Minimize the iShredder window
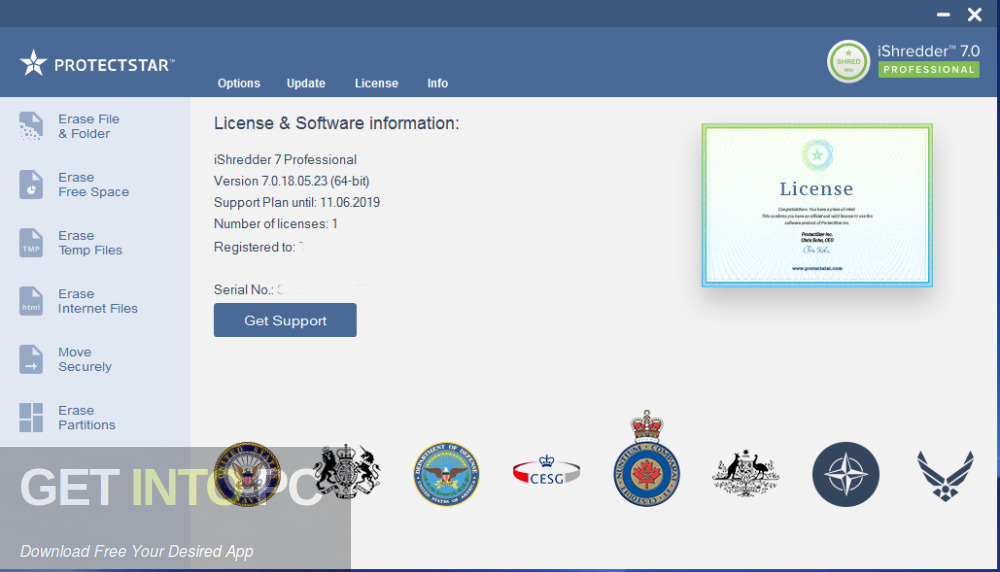Viewport: 1000px width, 572px height. click(943, 14)
